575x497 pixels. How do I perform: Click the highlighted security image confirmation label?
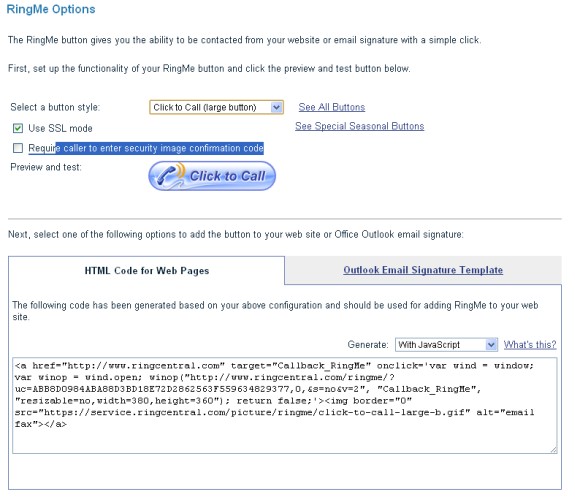click(146, 148)
